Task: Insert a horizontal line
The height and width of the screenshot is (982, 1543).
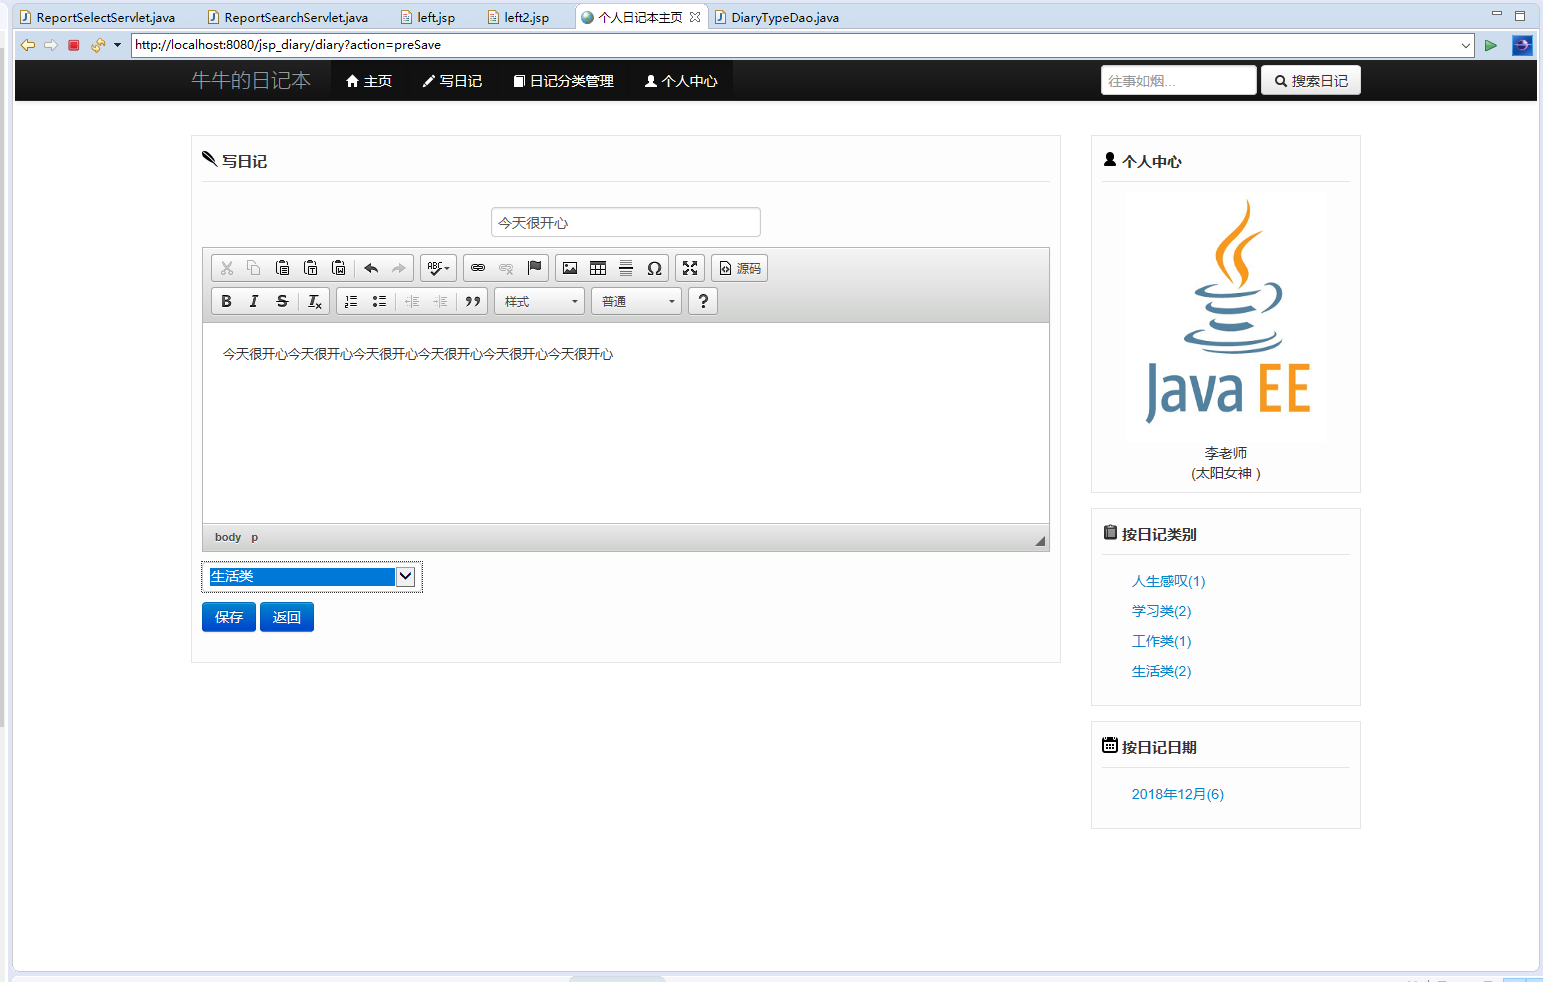Action: (x=626, y=268)
